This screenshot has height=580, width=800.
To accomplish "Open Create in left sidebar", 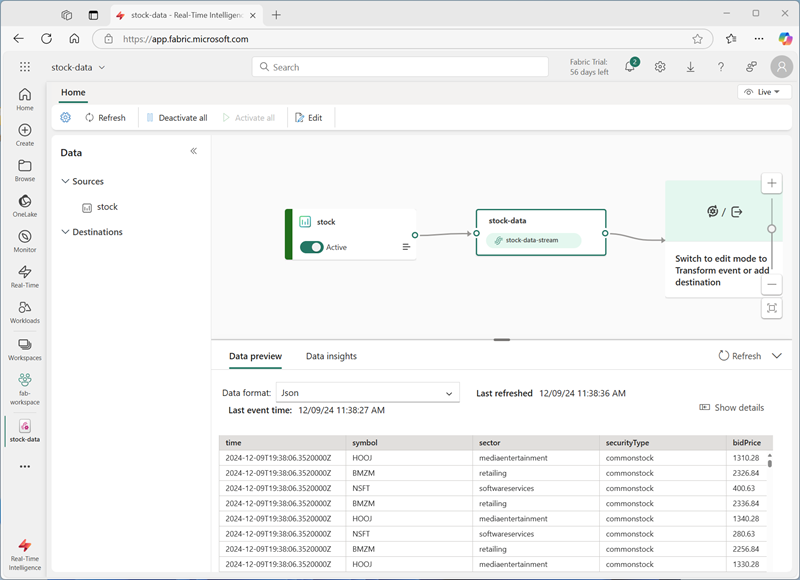I will tap(24, 135).
